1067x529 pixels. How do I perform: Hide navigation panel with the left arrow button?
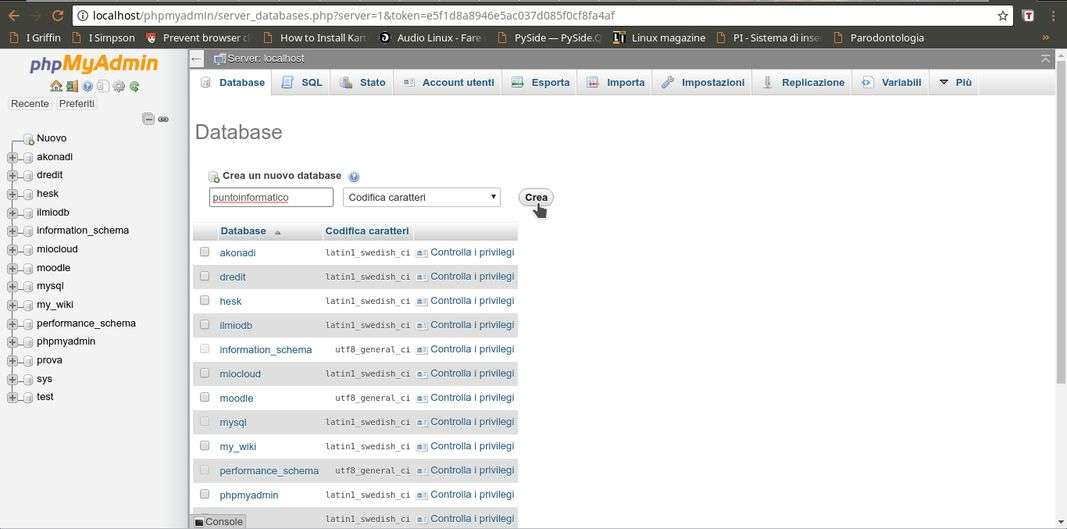click(197, 59)
